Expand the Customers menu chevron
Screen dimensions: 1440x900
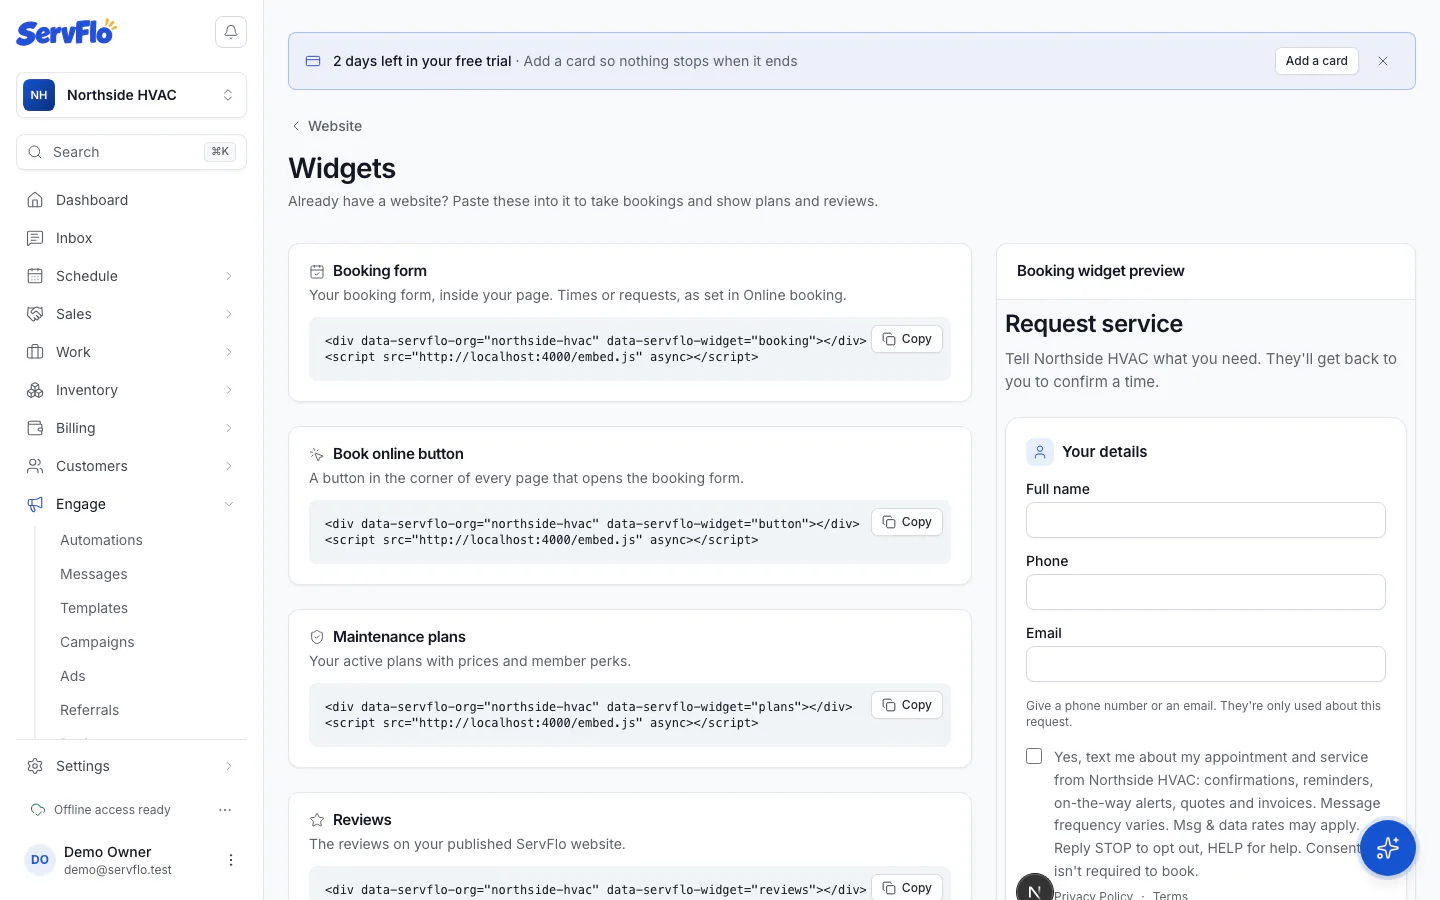229,466
